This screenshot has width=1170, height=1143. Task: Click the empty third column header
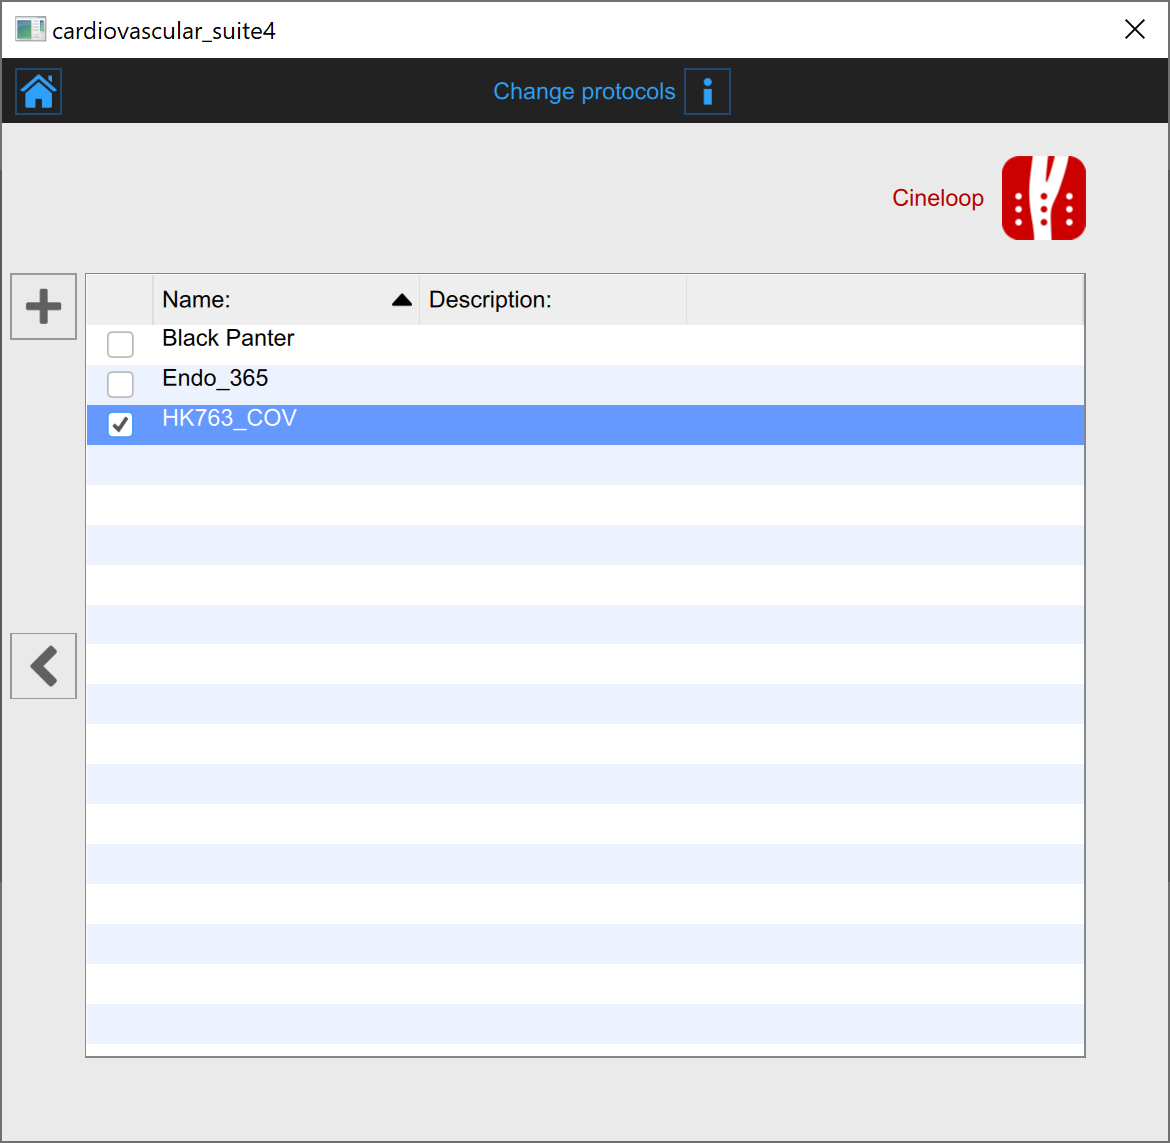[884, 300]
